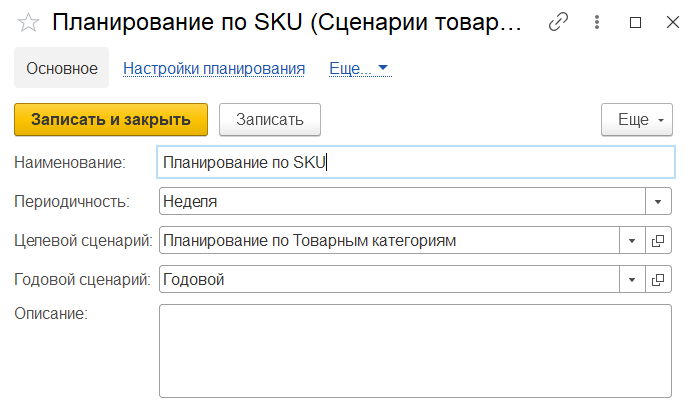This screenshot has height=409, width=694.
Task: Open the Целевой сценарий item with its open icon
Action: tap(658, 241)
